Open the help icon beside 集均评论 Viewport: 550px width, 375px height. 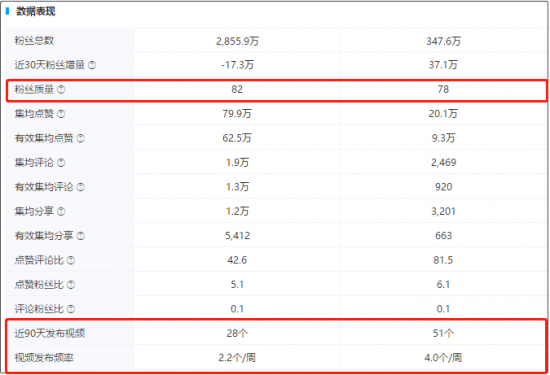tap(61, 162)
